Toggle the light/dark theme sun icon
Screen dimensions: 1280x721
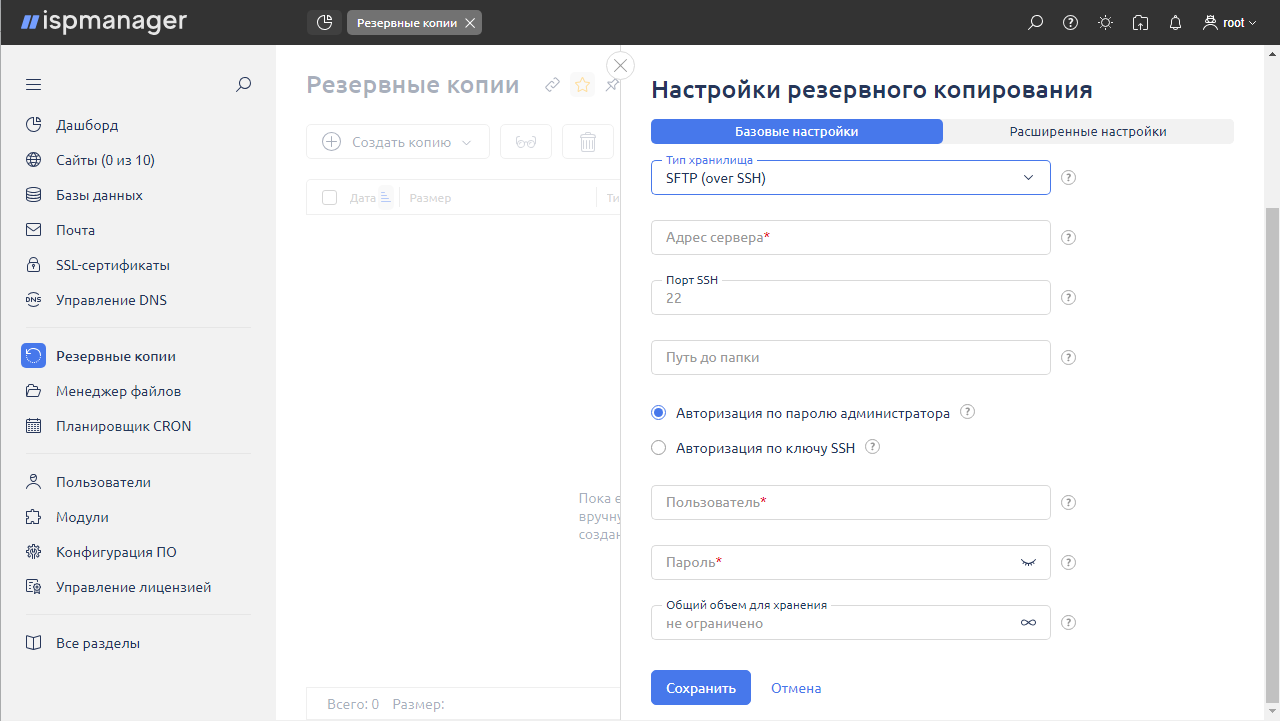pyautogui.click(x=1105, y=22)
